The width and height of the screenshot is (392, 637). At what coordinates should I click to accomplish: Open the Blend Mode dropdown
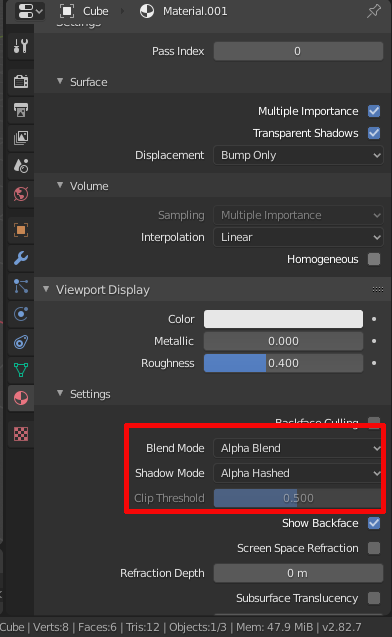298,448
